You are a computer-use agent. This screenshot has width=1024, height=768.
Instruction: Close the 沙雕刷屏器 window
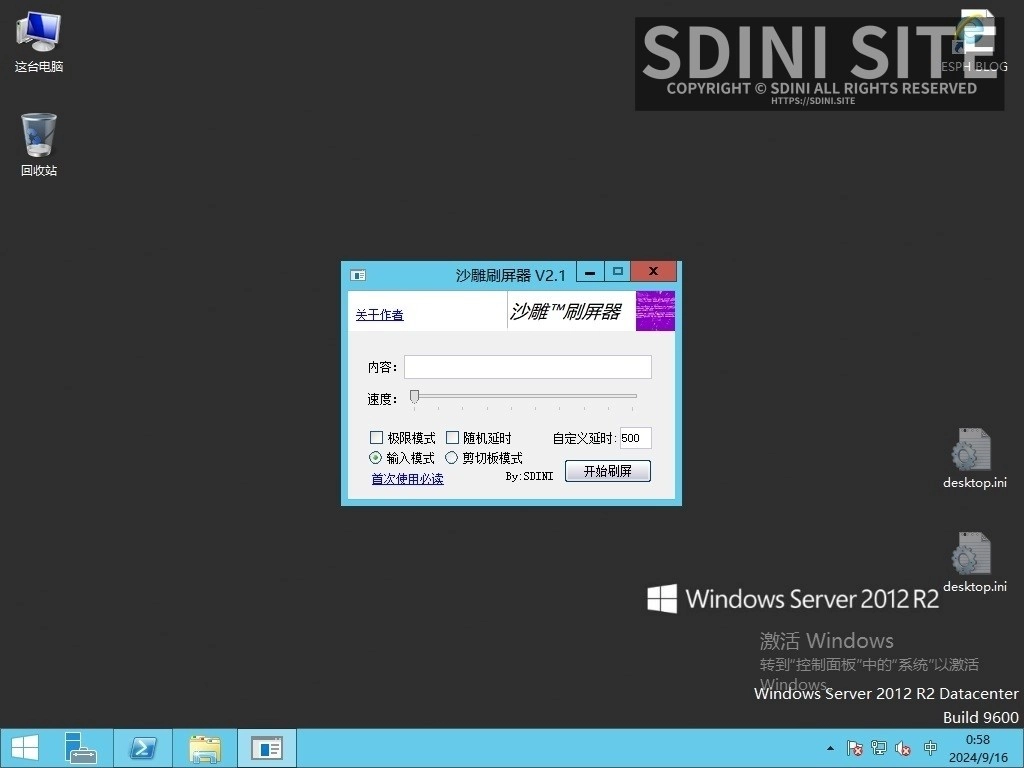click(653, 272)
